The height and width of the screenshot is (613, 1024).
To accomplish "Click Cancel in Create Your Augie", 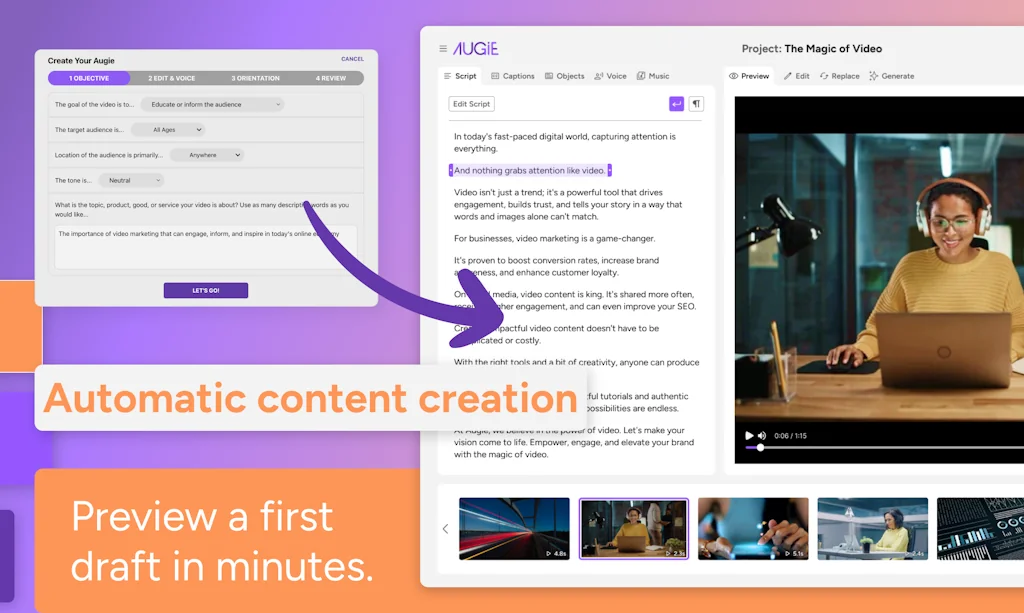I will (352, 59).
